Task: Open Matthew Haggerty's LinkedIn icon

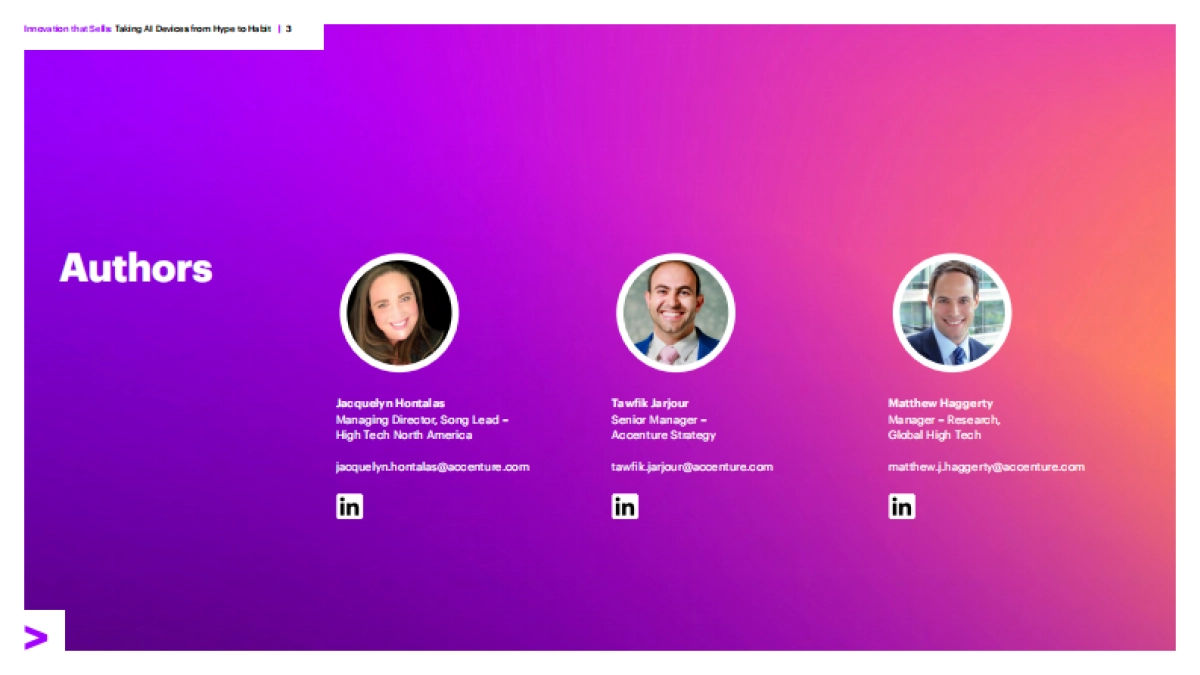Action: pos(901,506)
